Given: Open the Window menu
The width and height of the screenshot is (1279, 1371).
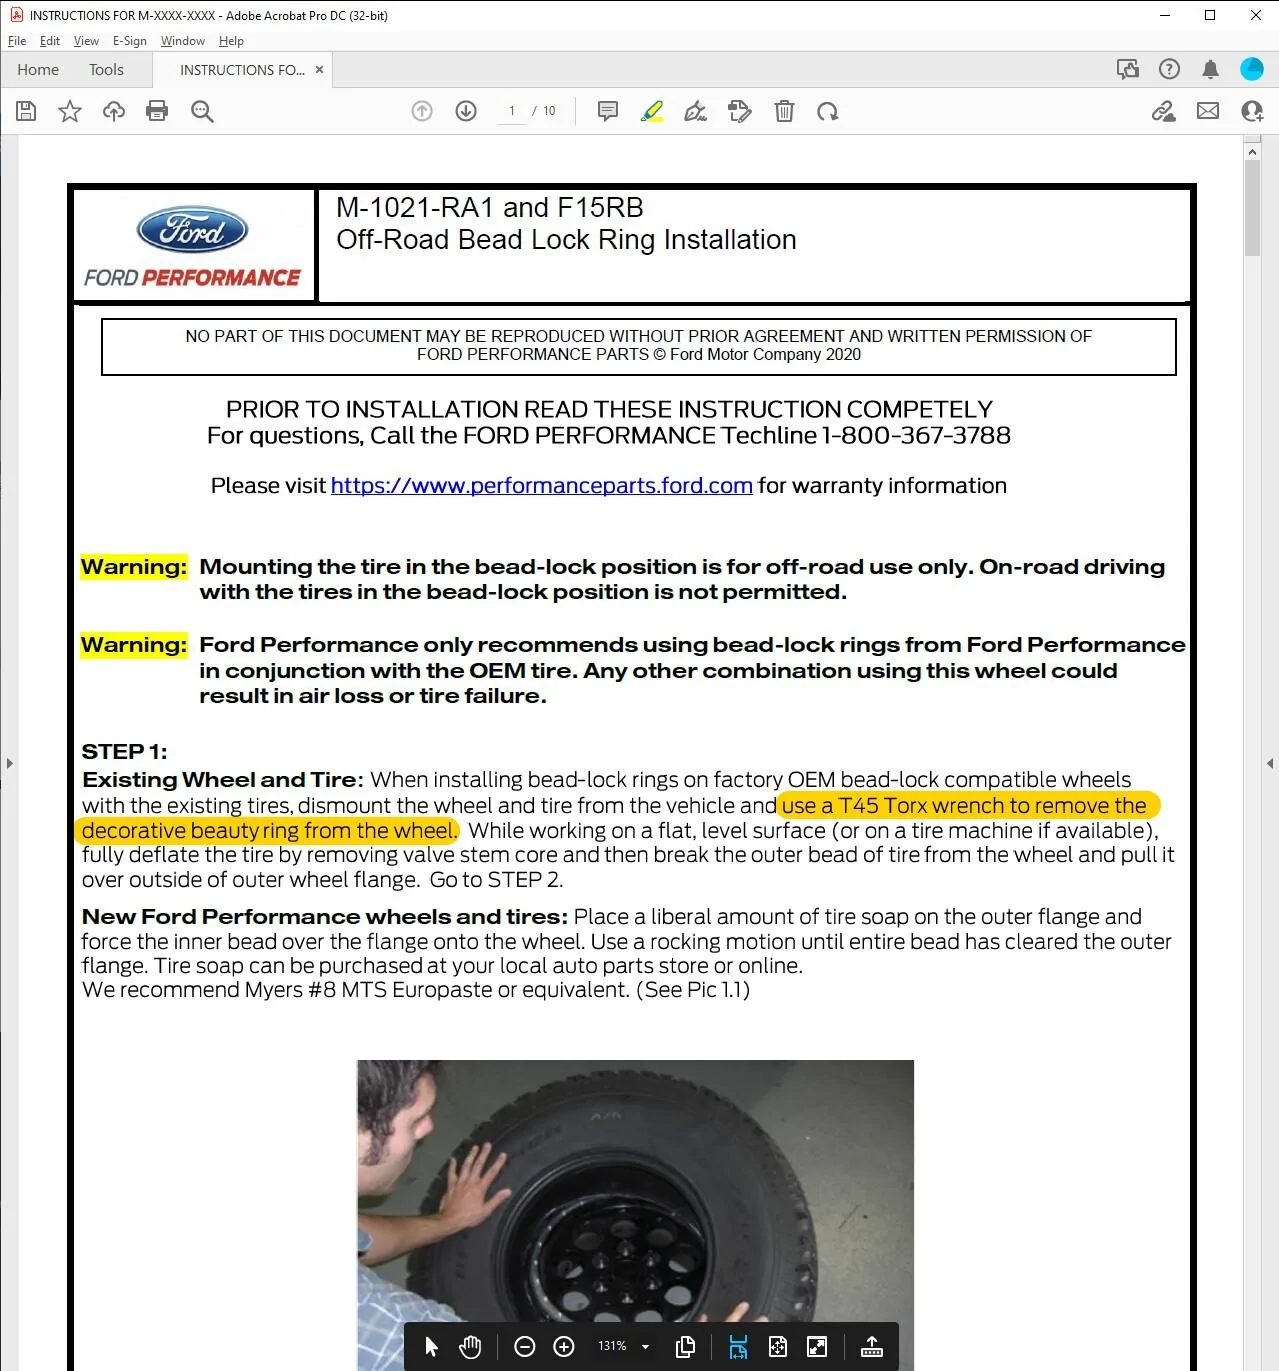Looking at the screenshot, I should coord(183,41).
